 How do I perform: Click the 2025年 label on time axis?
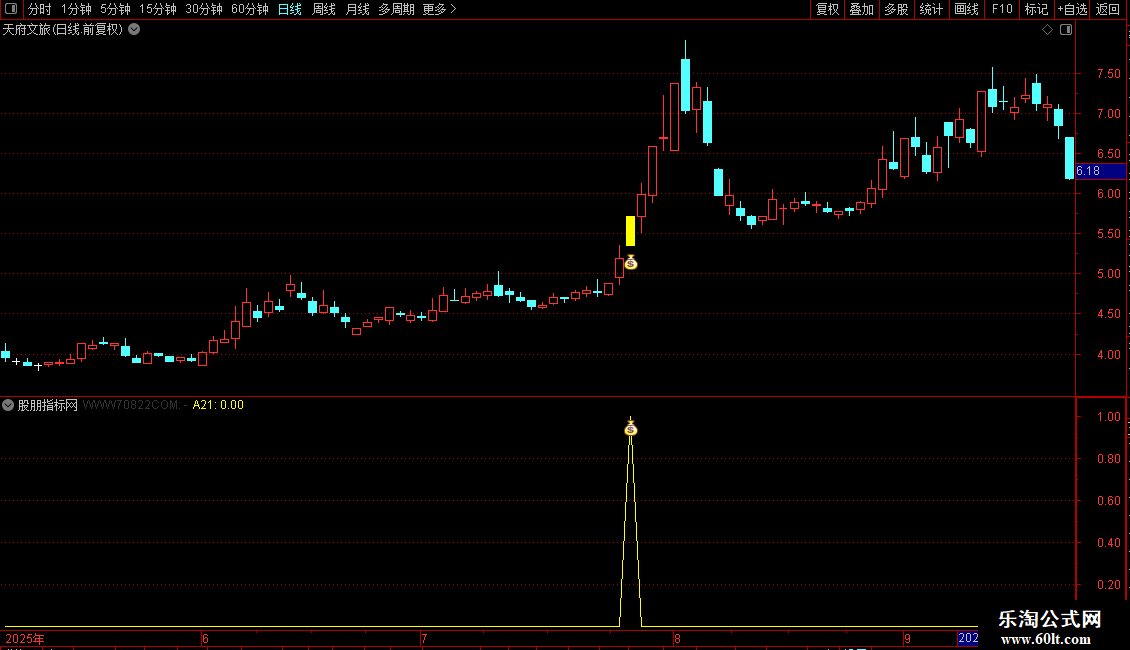(x=25, y=638)
